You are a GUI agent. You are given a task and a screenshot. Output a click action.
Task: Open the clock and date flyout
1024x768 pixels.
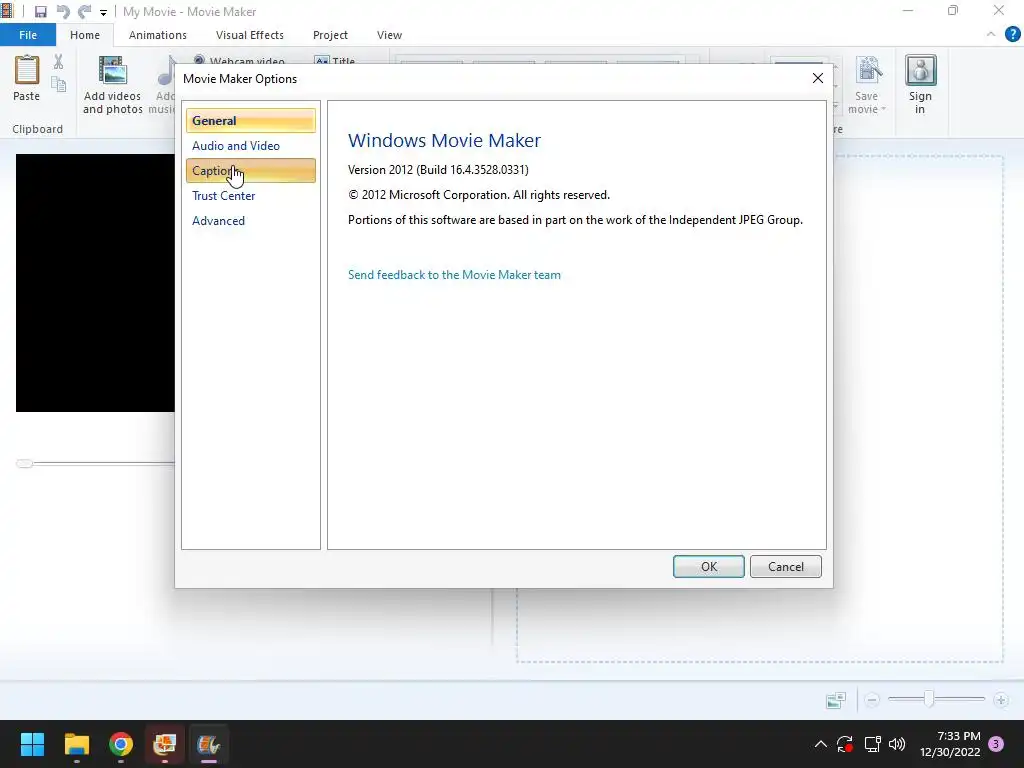950,744
